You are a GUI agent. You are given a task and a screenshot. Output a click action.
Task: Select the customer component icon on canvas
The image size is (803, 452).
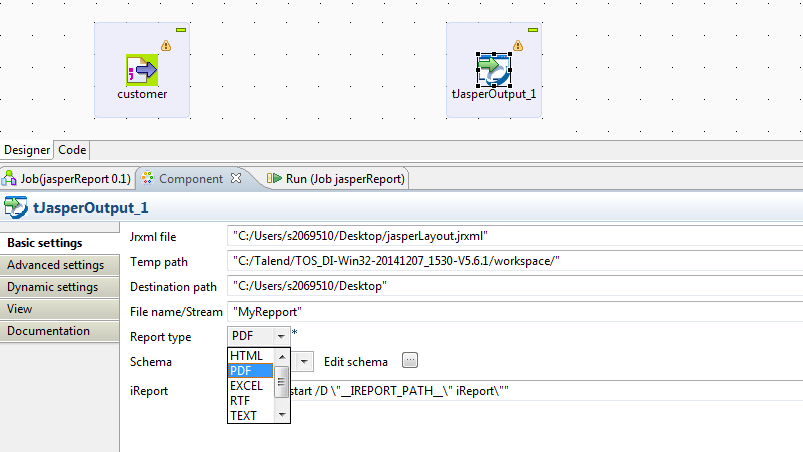click(x=142, y=70)
